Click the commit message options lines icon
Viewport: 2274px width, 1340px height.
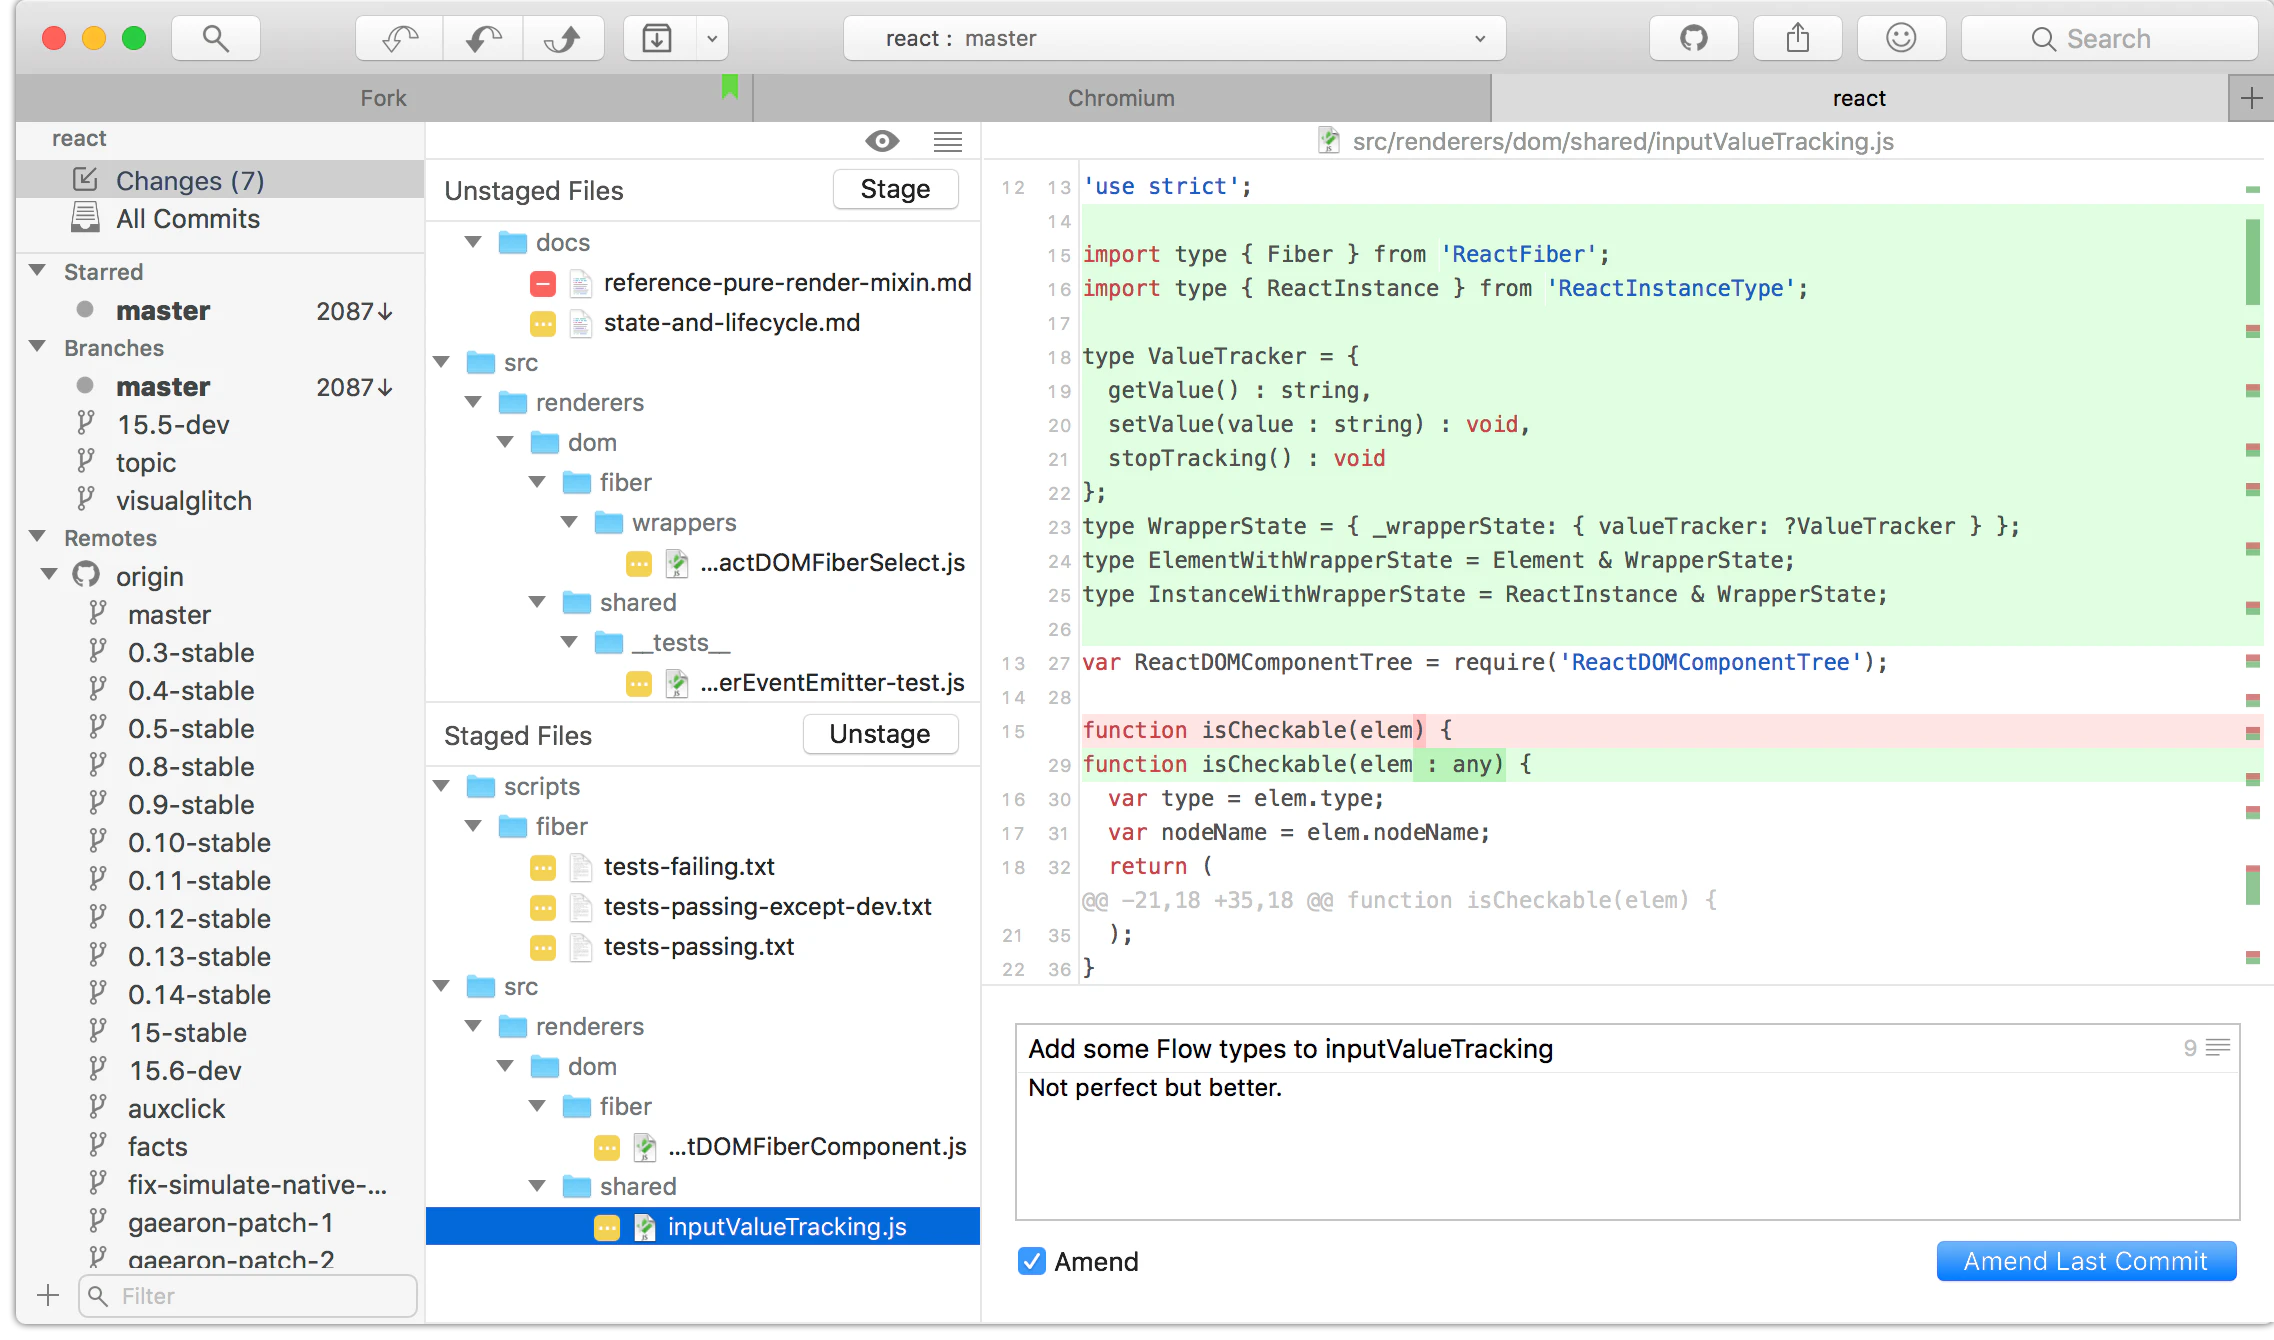[2218, 1047]
